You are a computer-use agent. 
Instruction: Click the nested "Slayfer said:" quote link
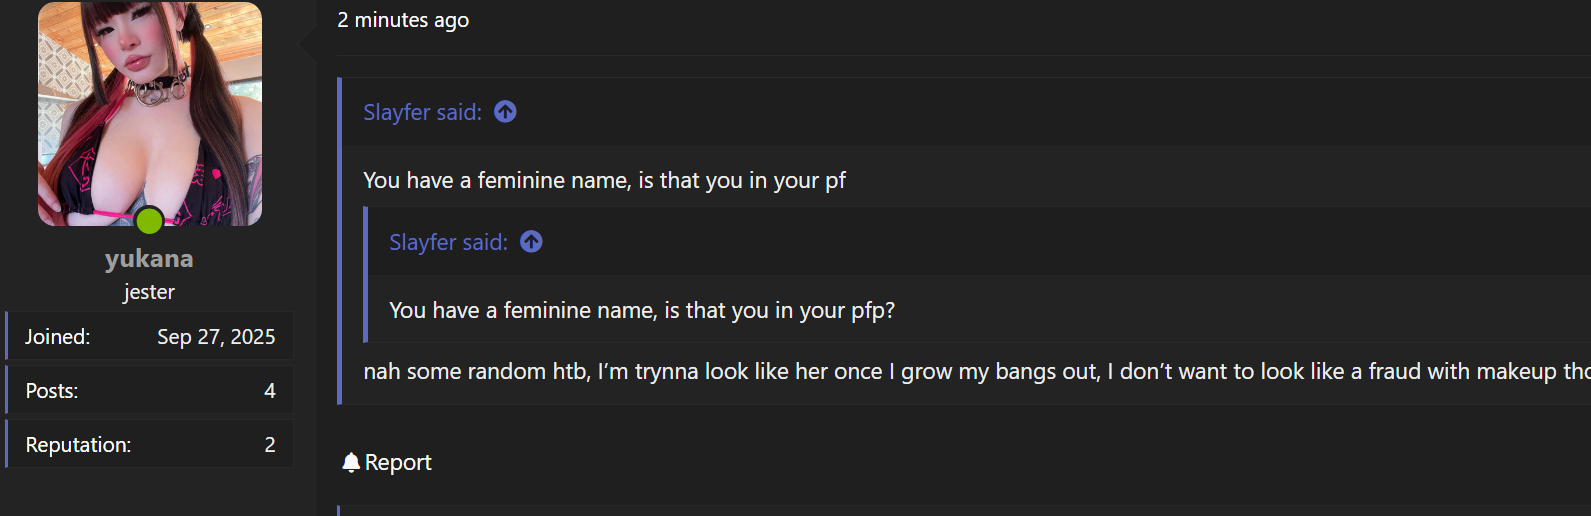[448, 242]
